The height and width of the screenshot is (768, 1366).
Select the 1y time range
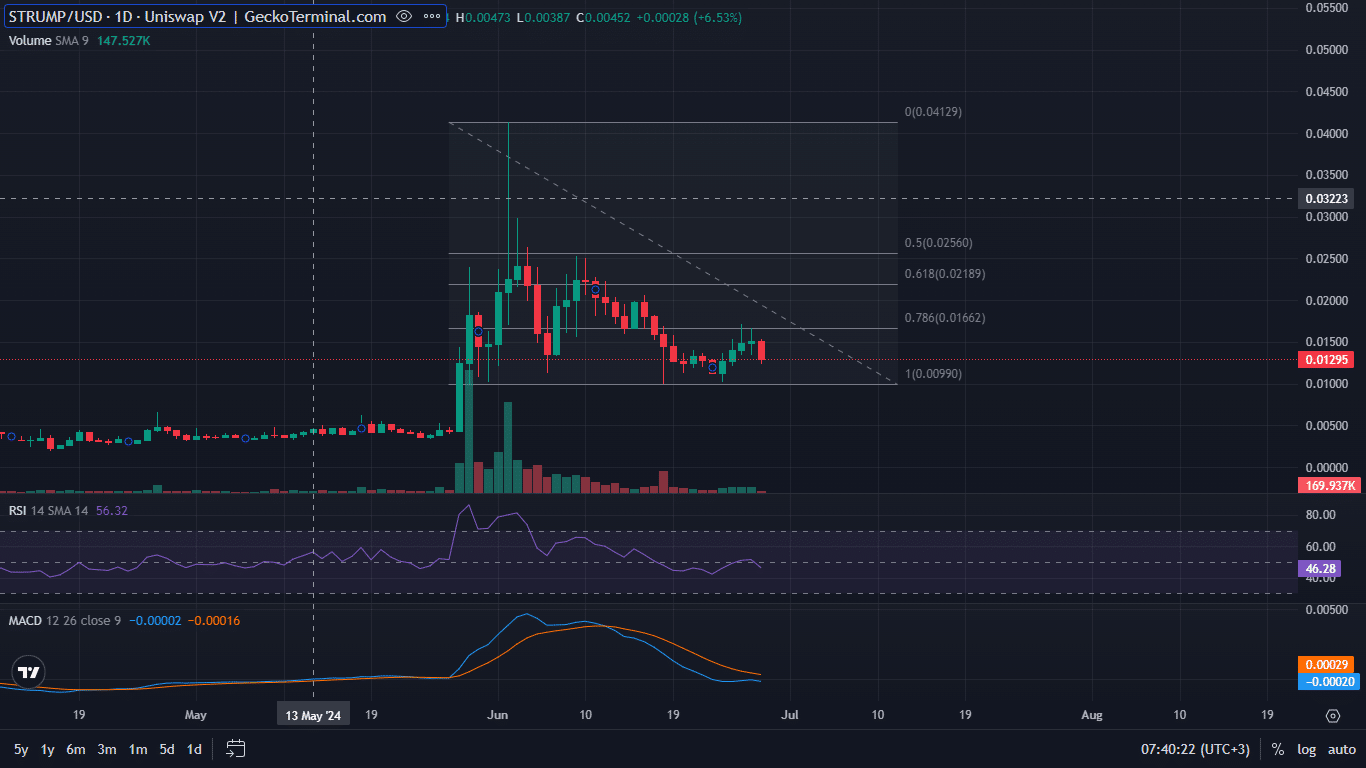47,749
